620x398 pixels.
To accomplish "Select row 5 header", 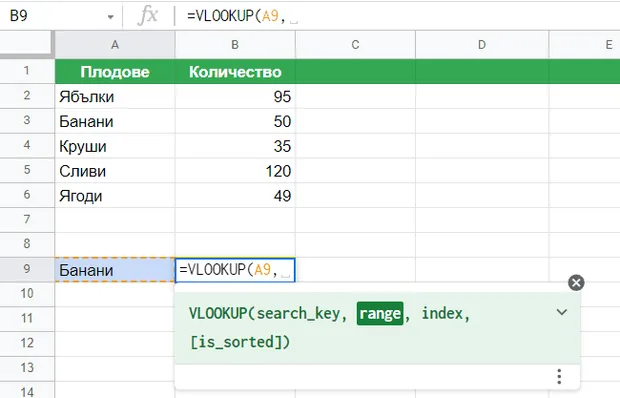I will (x=26, y=170).
